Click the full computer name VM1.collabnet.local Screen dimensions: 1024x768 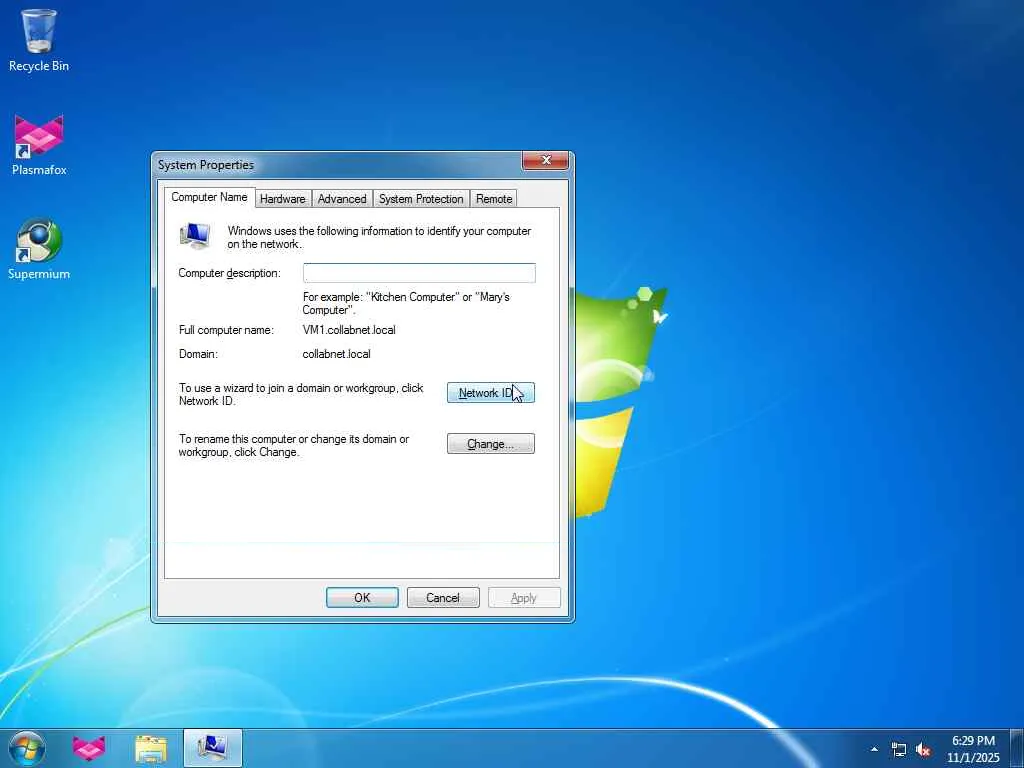(x=349, y=330)
